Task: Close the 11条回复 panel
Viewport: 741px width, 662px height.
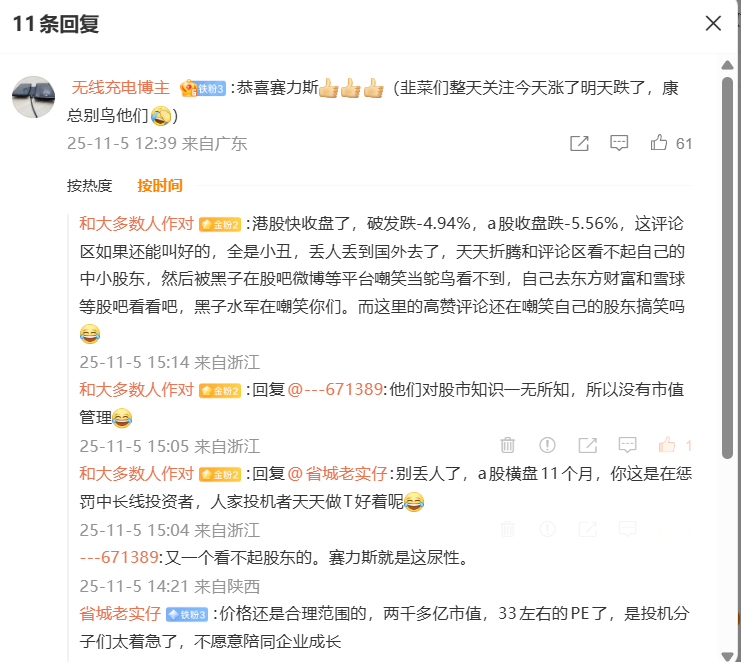Action: coord(713,23)
